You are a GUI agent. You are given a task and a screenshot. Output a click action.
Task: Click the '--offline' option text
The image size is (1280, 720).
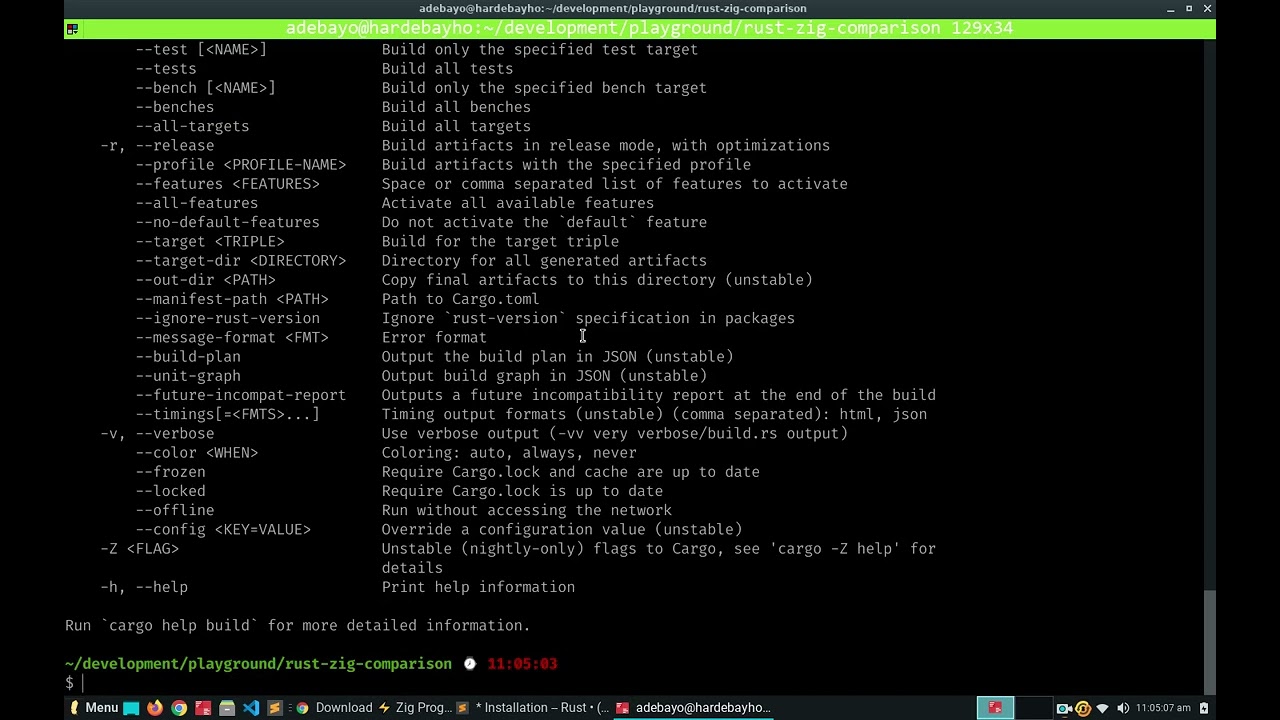point(175,510)
